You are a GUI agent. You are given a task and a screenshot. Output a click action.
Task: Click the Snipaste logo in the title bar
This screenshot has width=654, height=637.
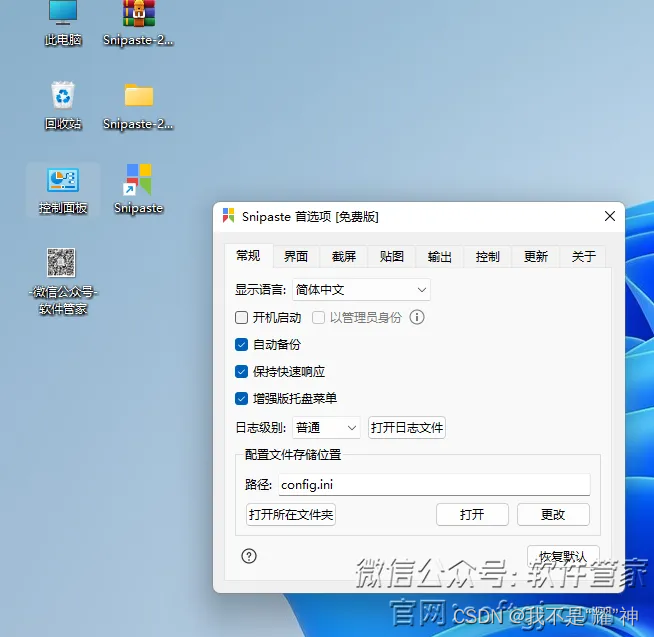(x=229, y=216)
